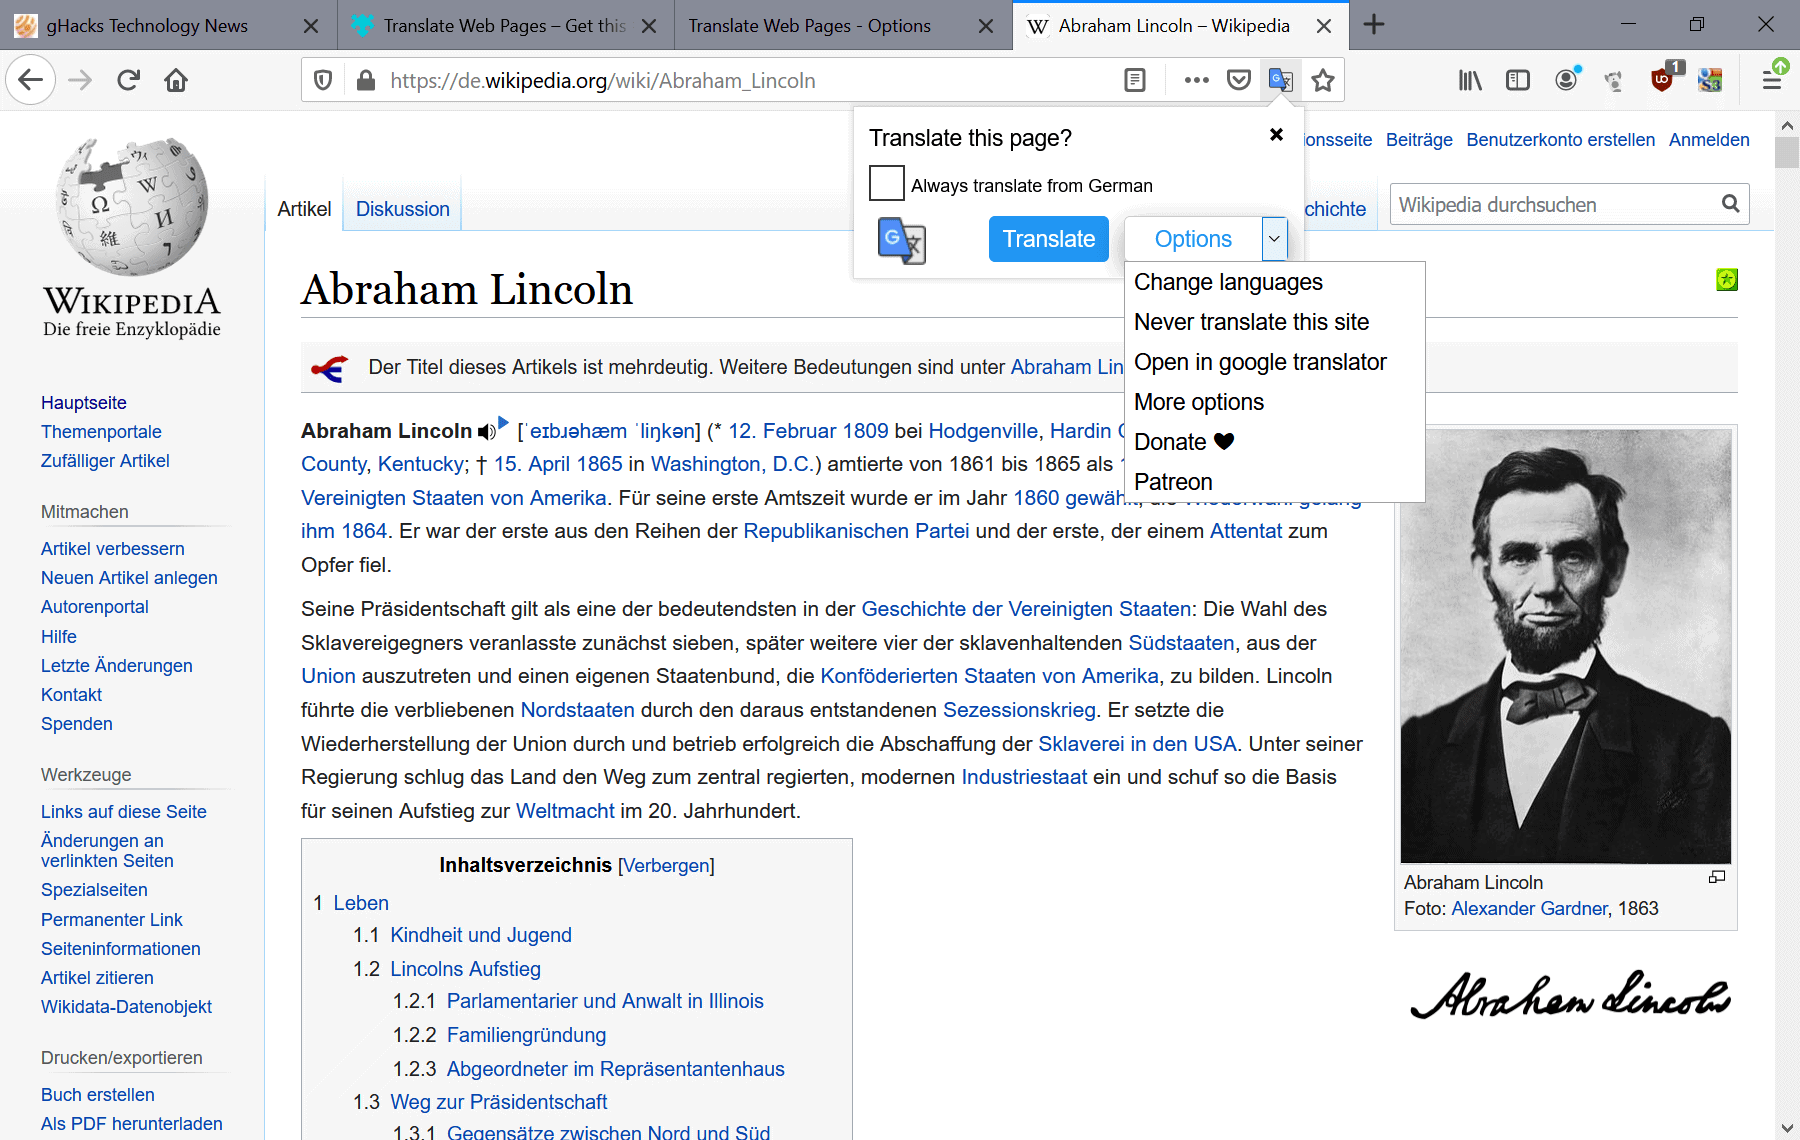This screenshot has height=1140, width=1800.
Task: Click the colorful extension icon in toolbar
Action: click(1711, 80)
